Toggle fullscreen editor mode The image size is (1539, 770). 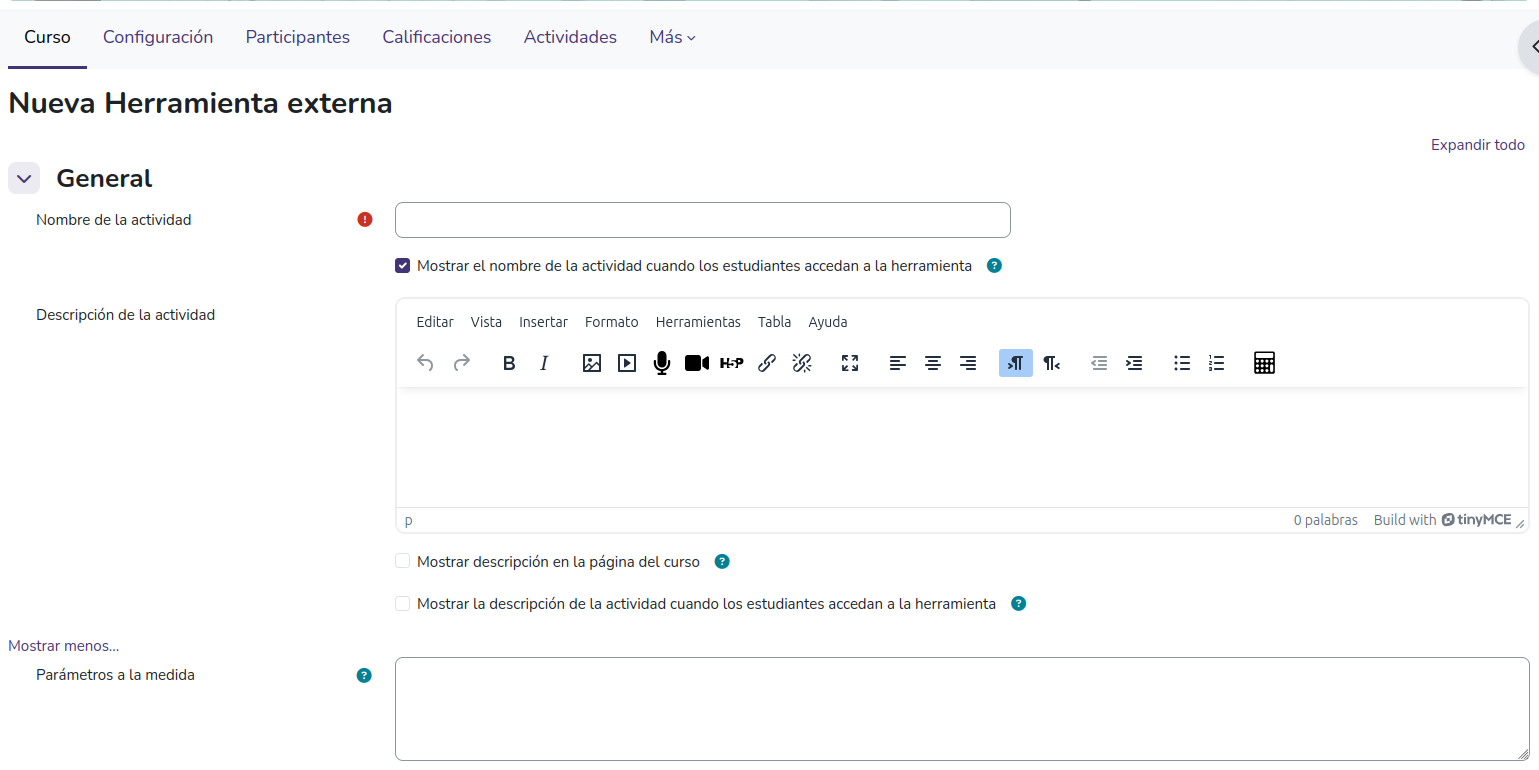click(x=850, y=363)
